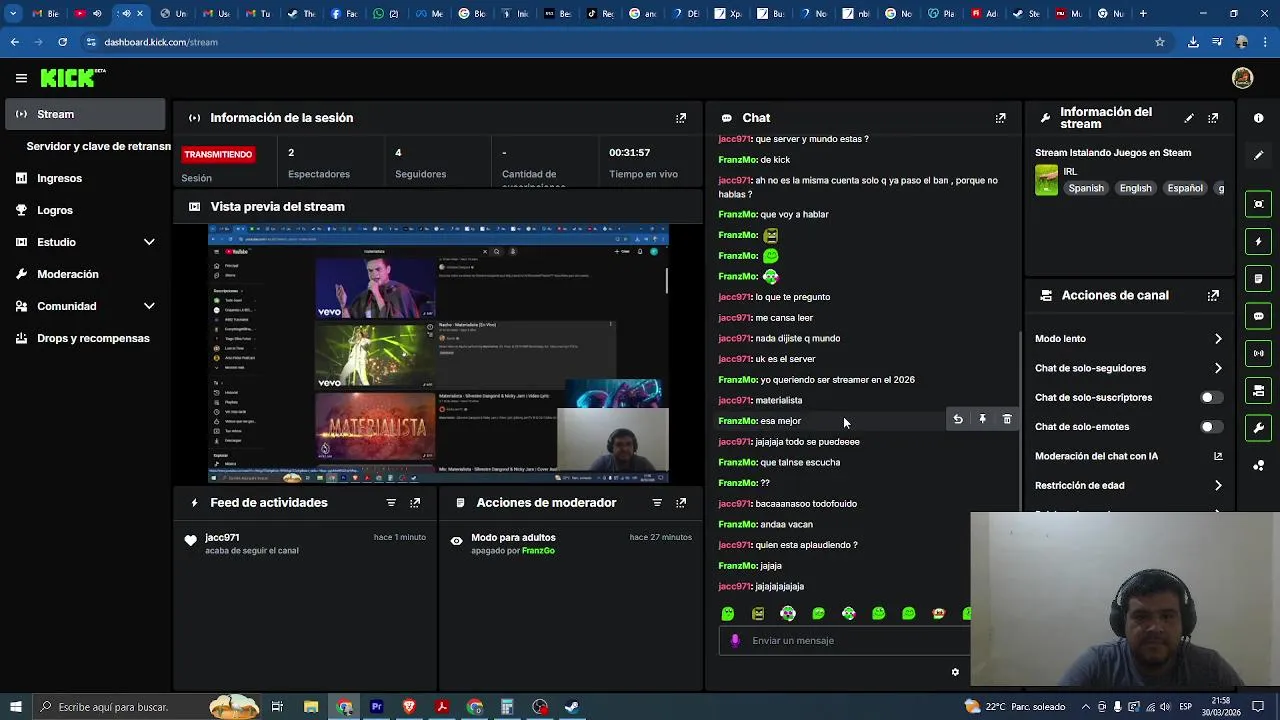Insert the red-faced emote in quick emotes row

938,614
